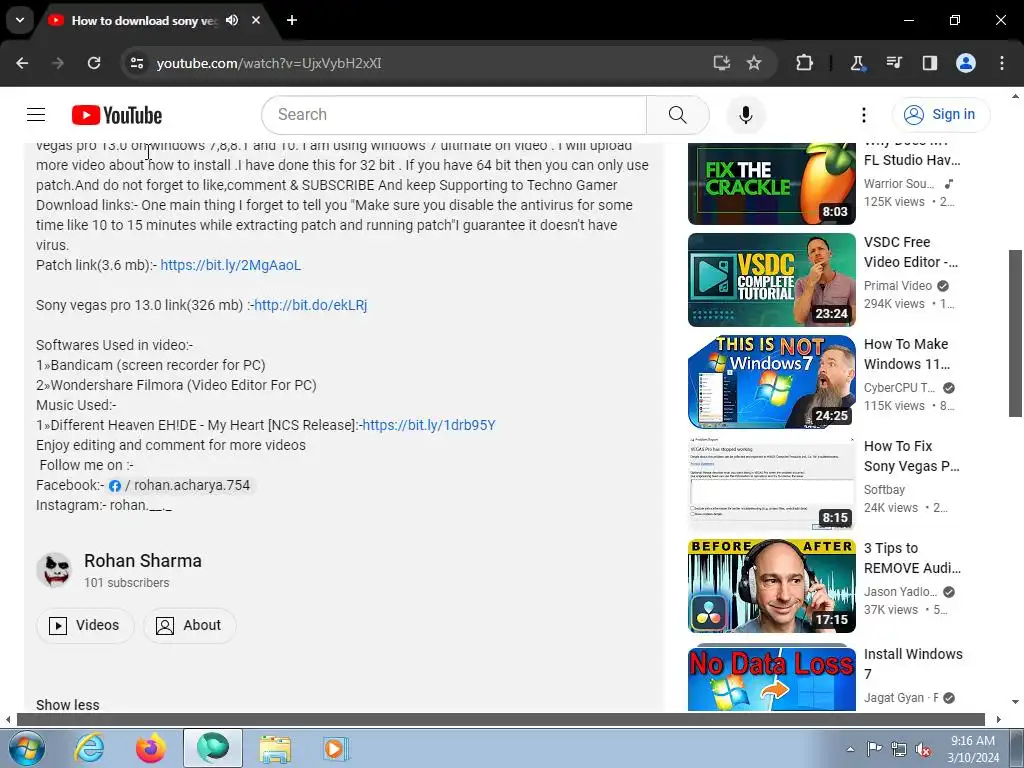Viewport: 1024px width, 768px height.
Task: Open How To Fix Sony Vegas title
Action: [x=912, y=456]
